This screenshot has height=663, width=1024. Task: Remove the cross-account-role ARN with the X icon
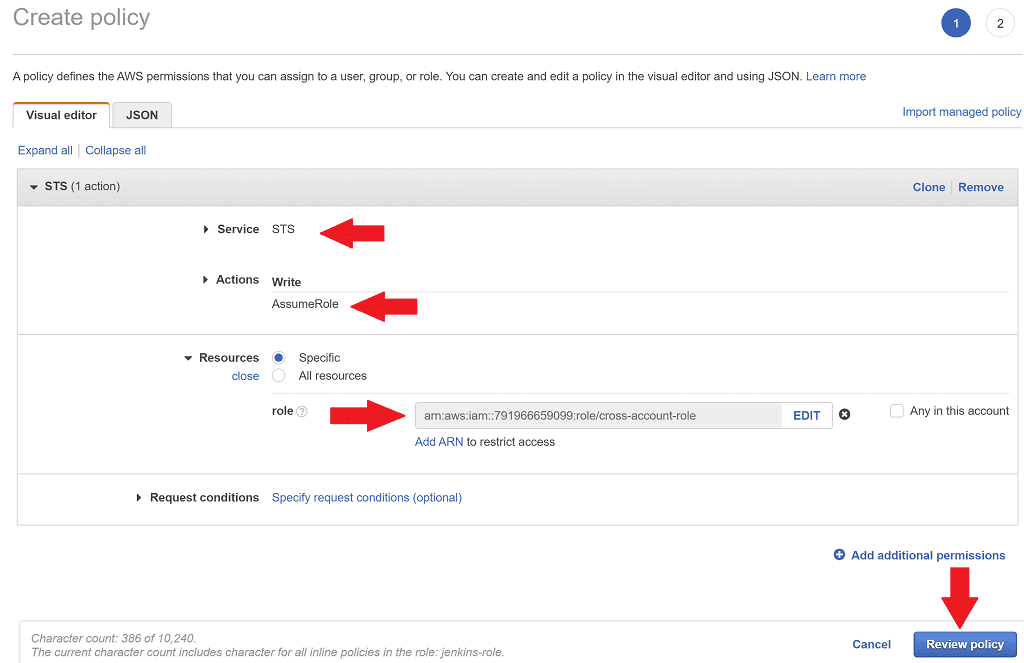[845, 414]
